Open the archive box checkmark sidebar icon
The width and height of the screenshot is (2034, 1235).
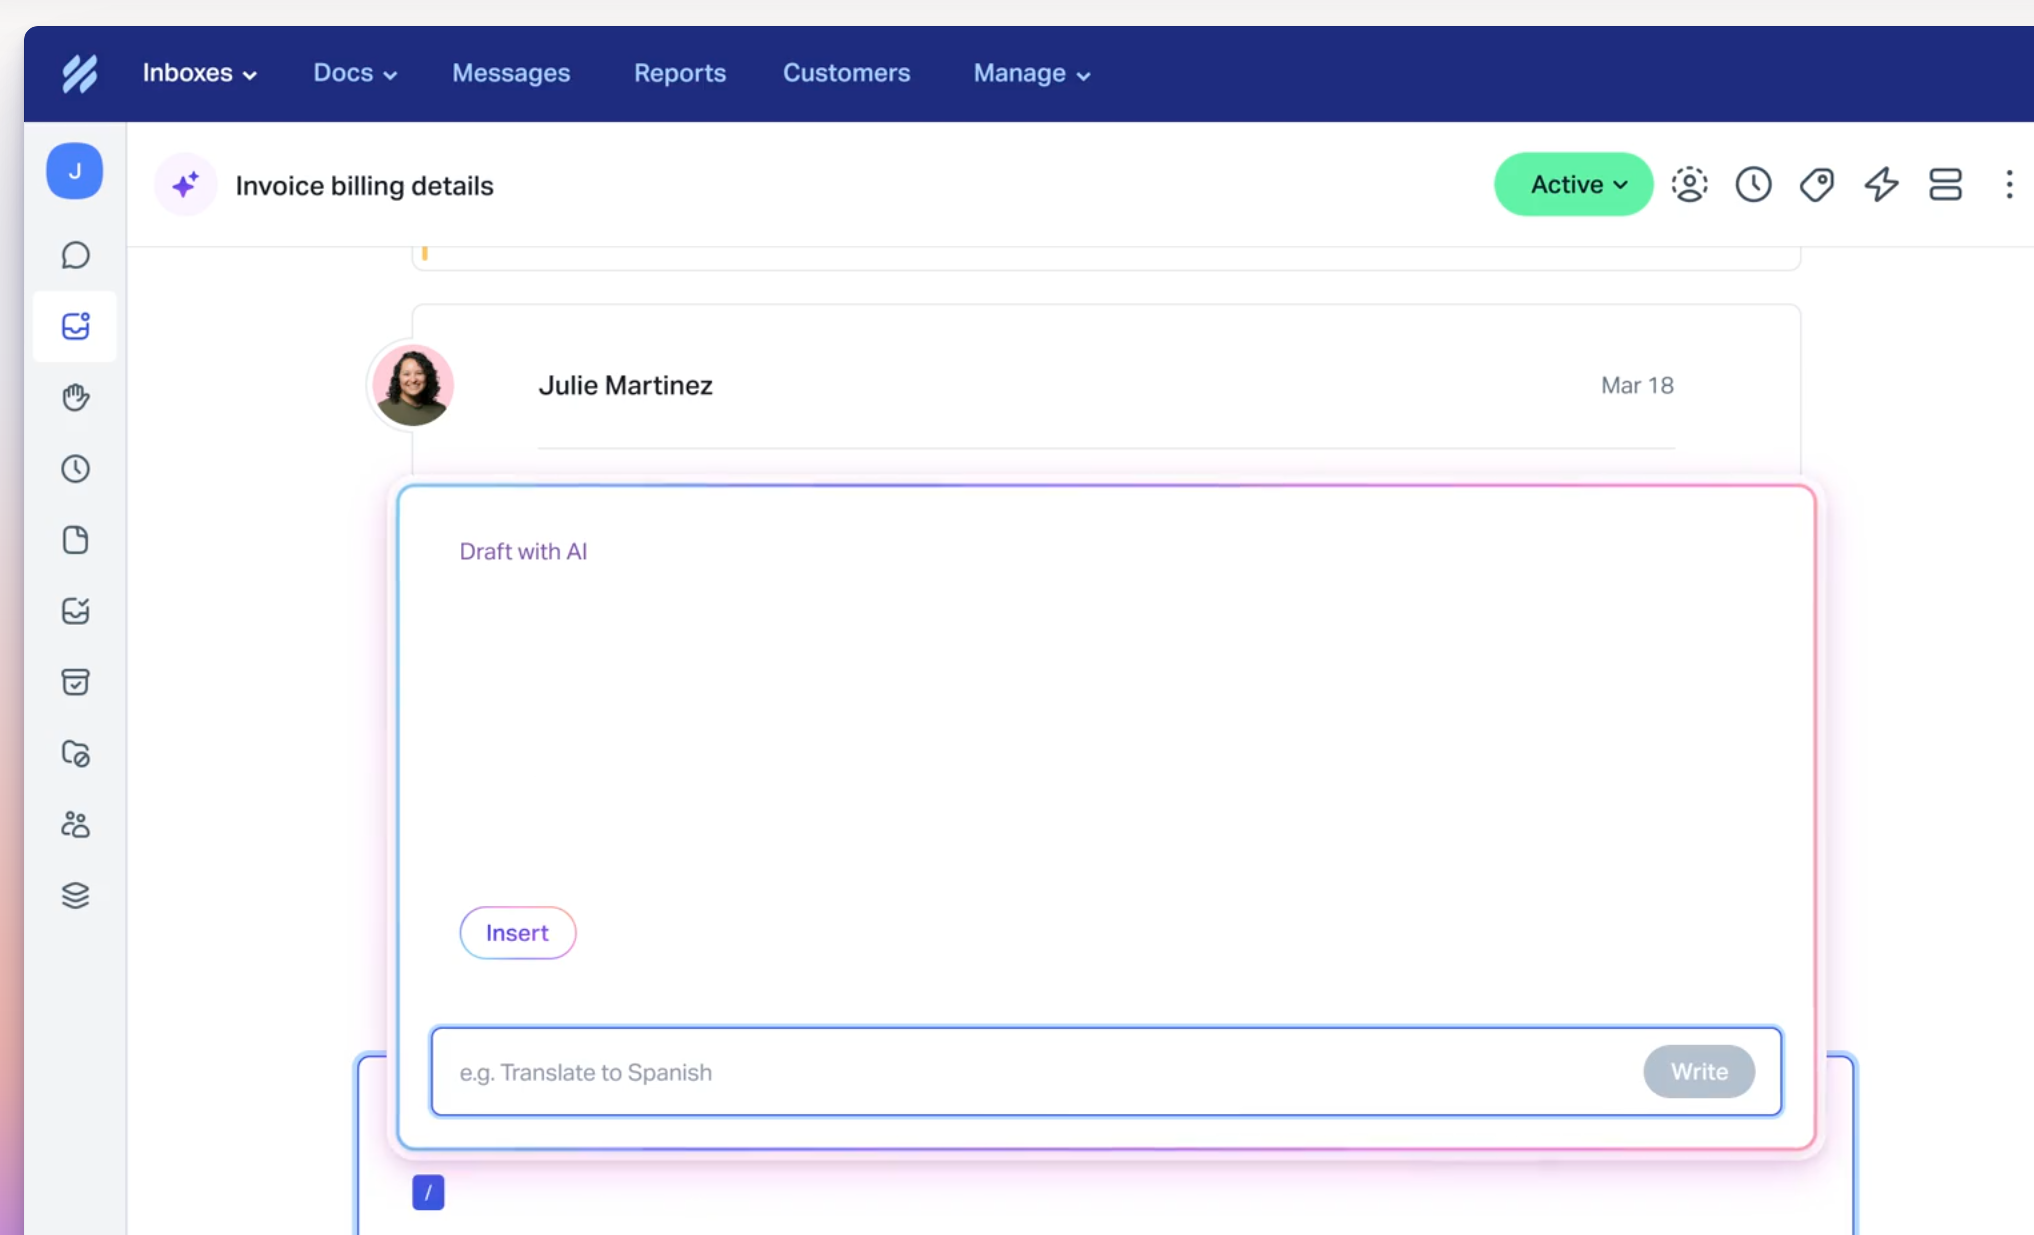click(x=75, y=682)
